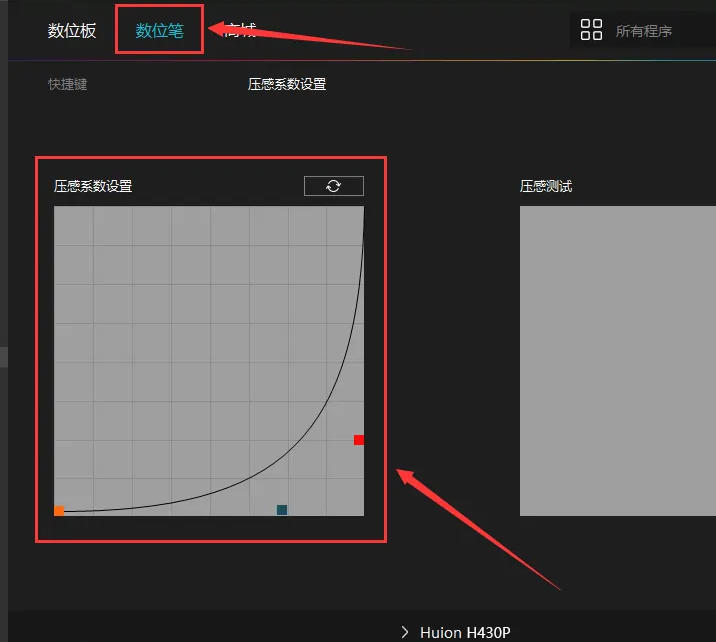This screenshot has height=642, width=716.
Task: Click inside the 压感测试 gray canvas
Action: [x=615, y=360]
